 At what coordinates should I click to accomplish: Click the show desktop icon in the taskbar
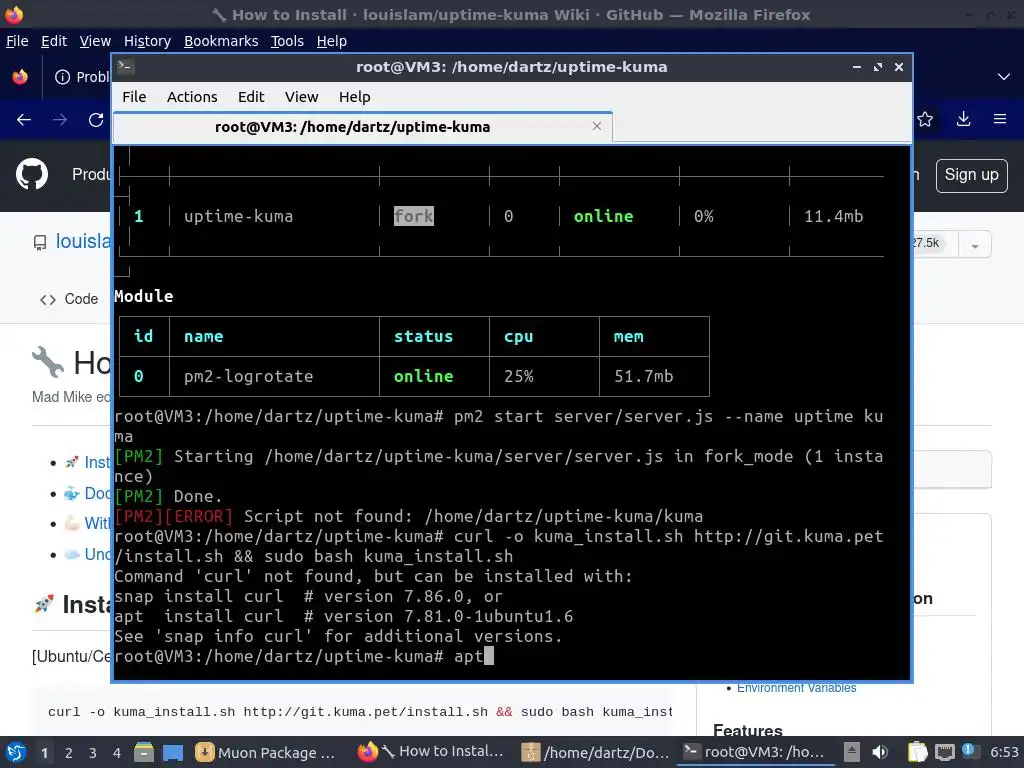click(173, 752)
